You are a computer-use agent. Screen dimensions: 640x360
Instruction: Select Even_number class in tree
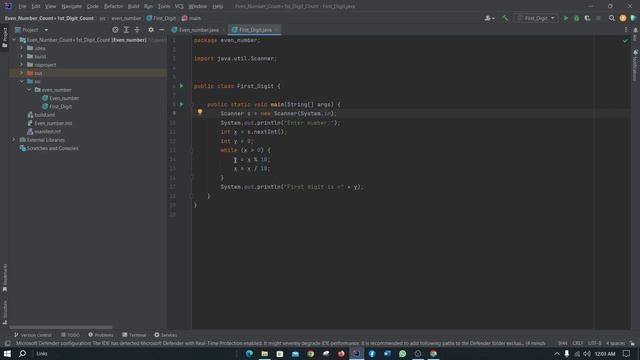pos(60,98)
